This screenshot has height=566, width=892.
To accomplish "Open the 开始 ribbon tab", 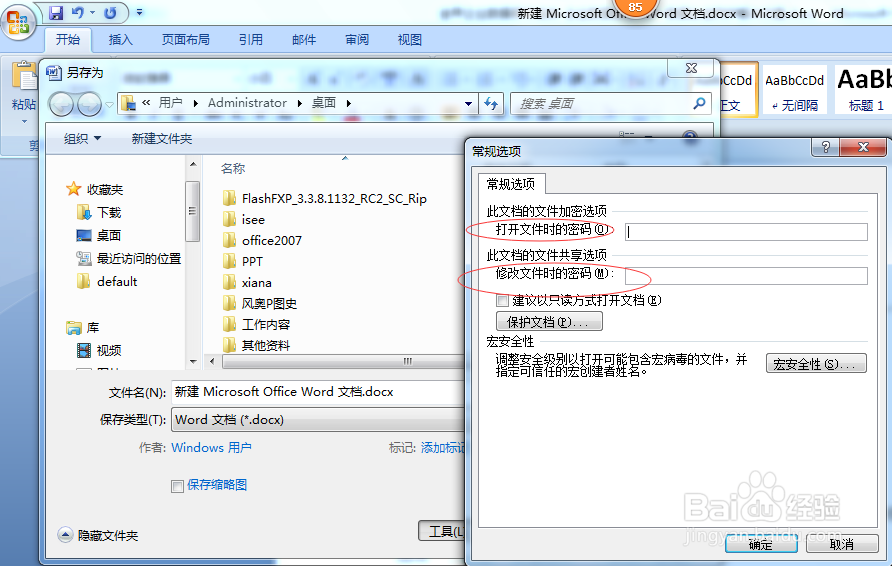I will pos(68,39).
